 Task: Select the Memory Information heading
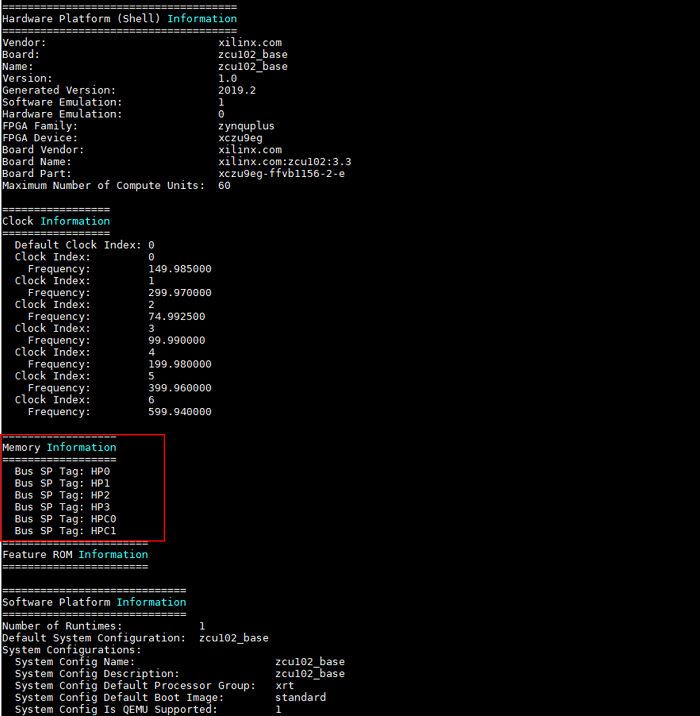tap(59, 448)
